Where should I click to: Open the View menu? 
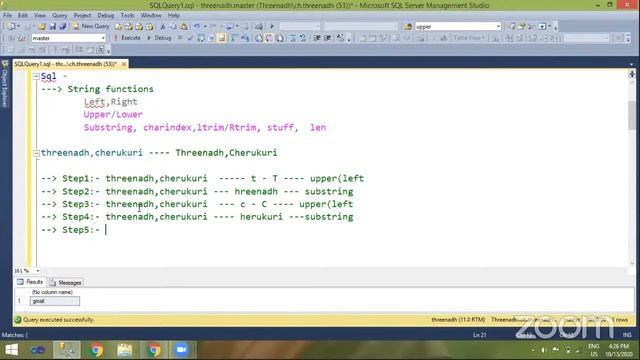40,16
